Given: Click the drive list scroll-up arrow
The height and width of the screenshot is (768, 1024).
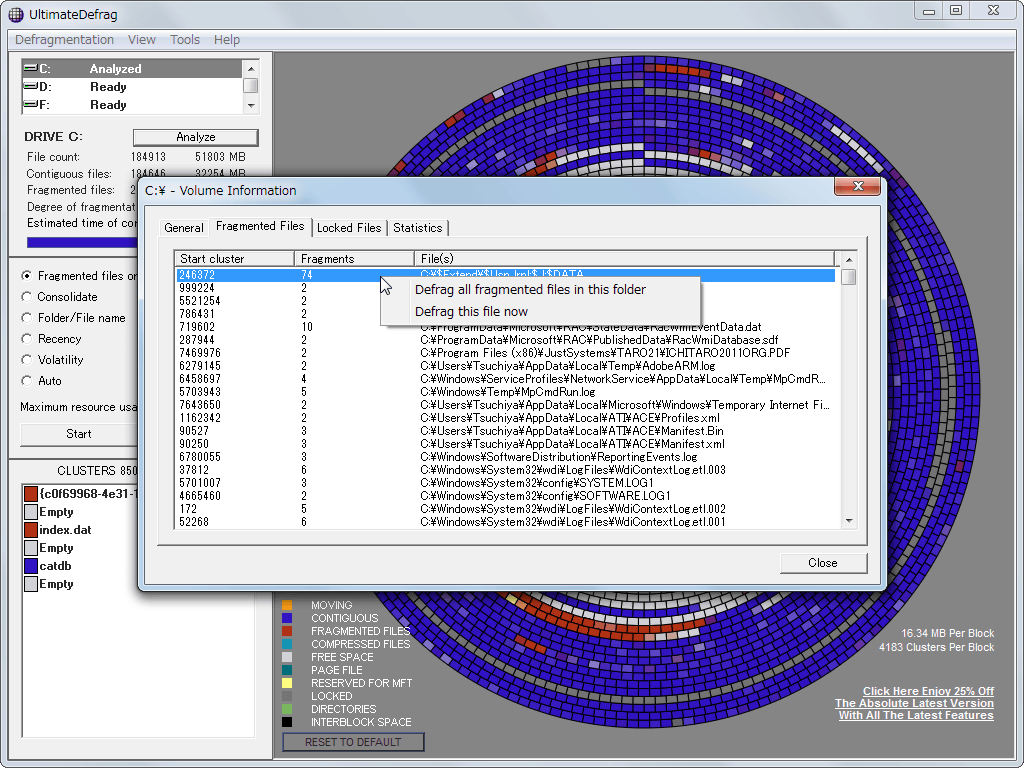Looking at the screenshot, I should (x=251, y=69).
